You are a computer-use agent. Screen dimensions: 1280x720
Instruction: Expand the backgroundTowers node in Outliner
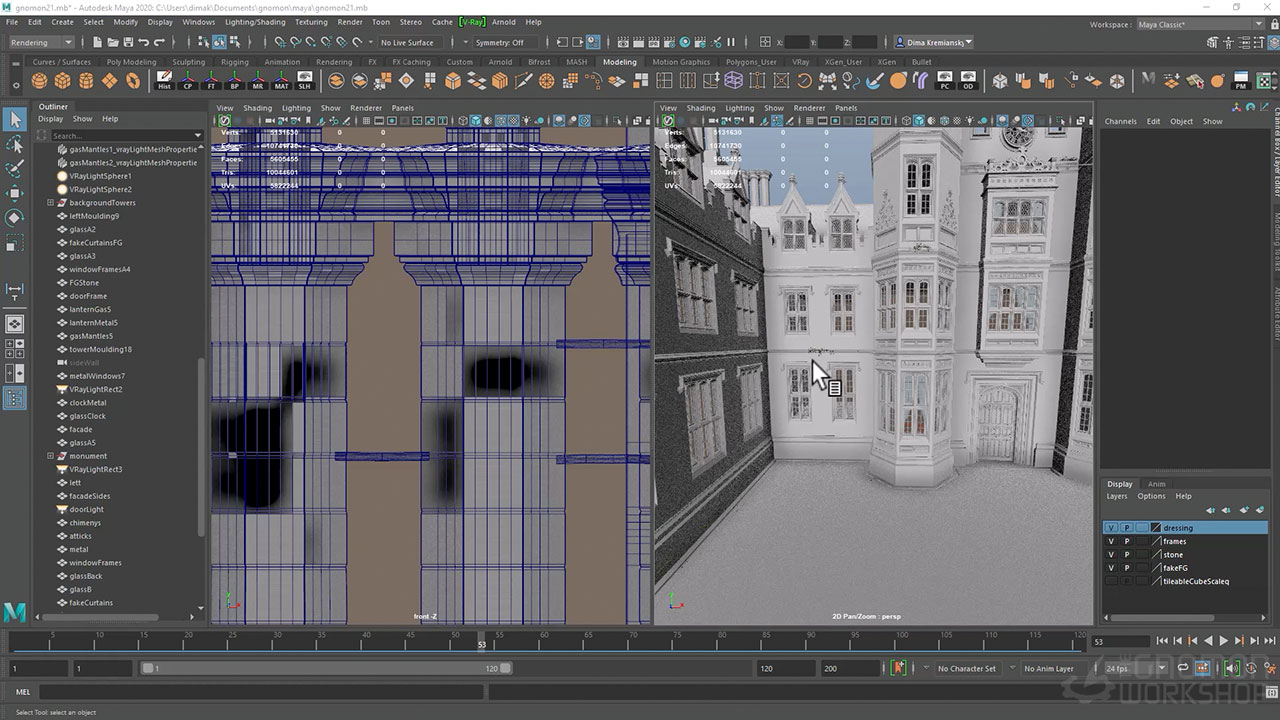pyautogui.click(x=50, y=203)
